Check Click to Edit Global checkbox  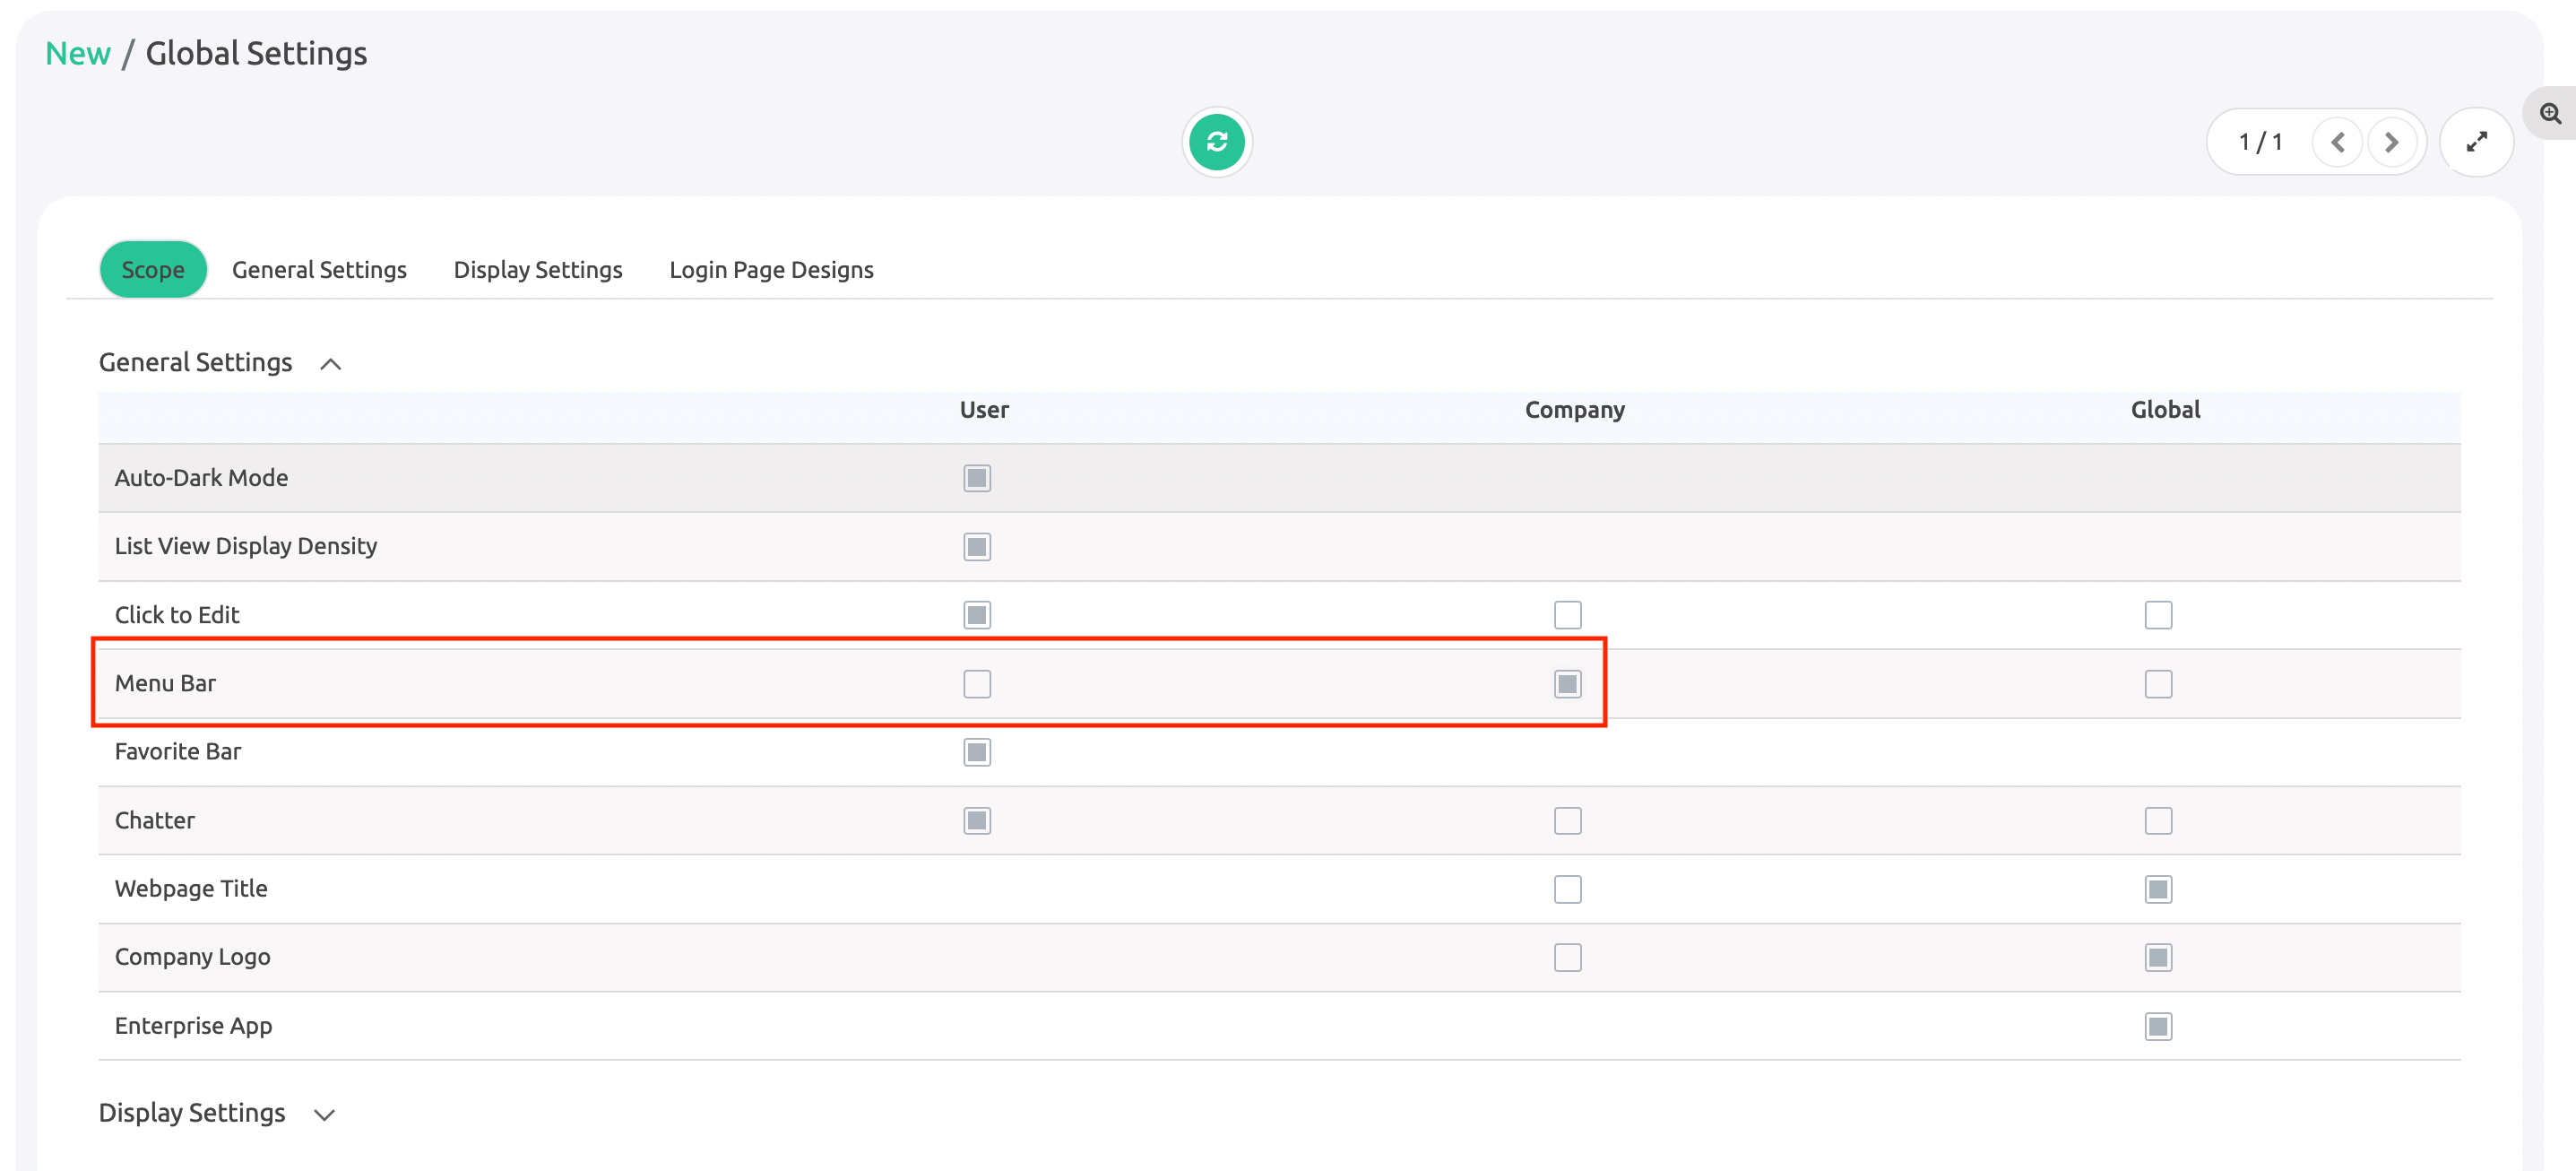click(x=2158, y=615)
